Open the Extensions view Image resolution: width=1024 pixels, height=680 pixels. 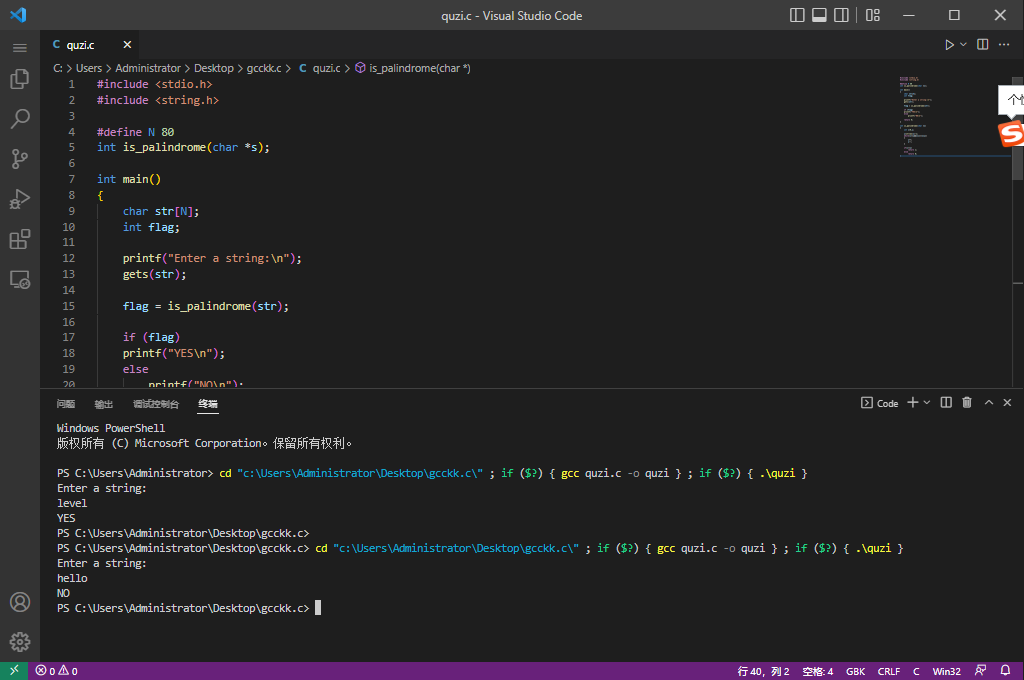click(x=19, y=239)
